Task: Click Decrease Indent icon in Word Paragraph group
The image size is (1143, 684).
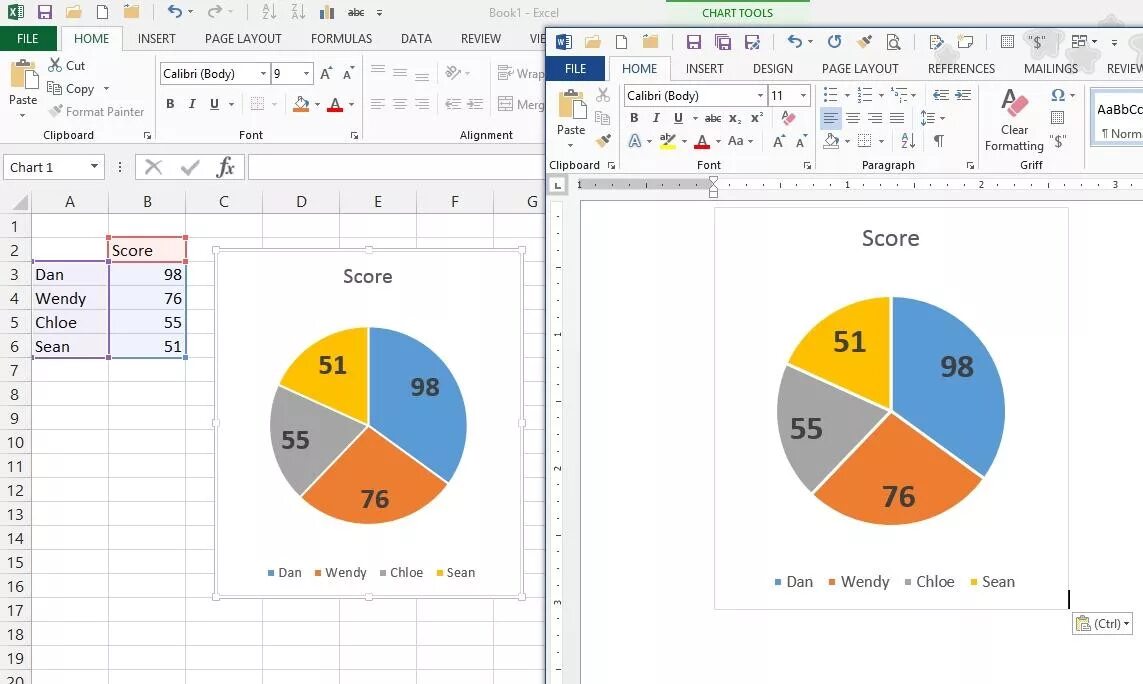Action: tap(940, 95)
